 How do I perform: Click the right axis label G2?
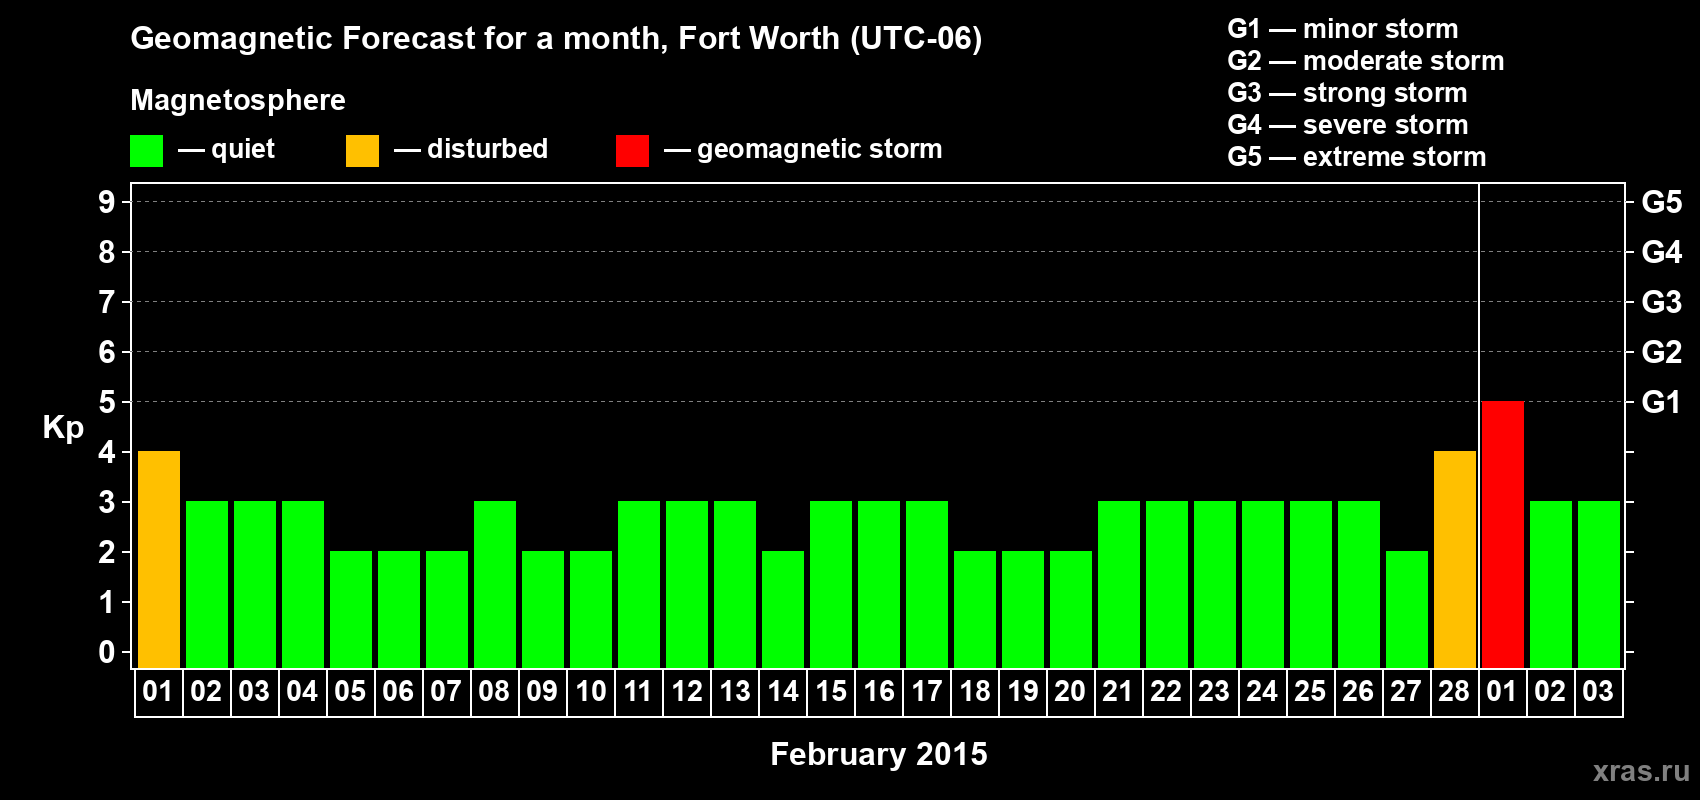(x=1661, y=352)
